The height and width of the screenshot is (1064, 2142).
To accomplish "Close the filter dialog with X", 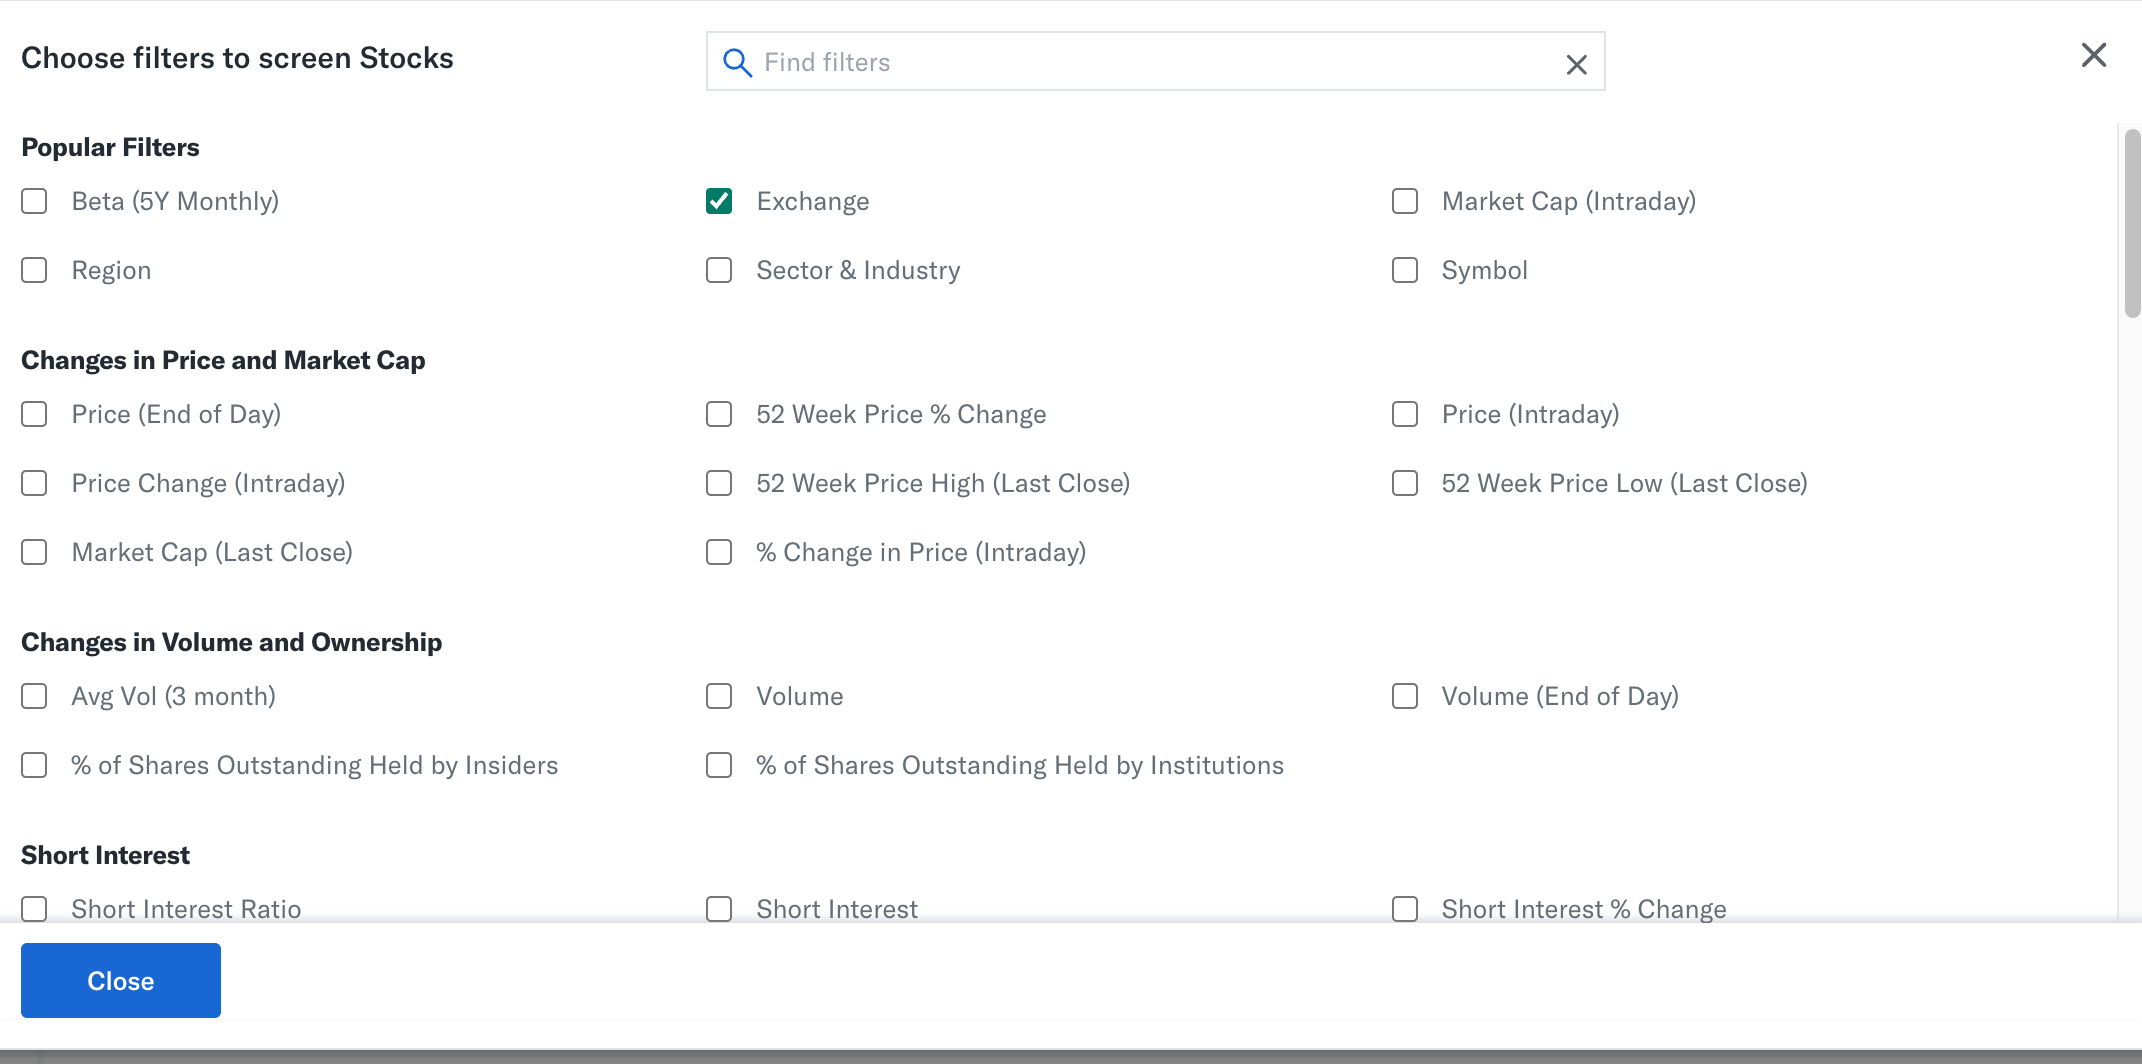I will pyautogui.click(x=2093, y=55).
